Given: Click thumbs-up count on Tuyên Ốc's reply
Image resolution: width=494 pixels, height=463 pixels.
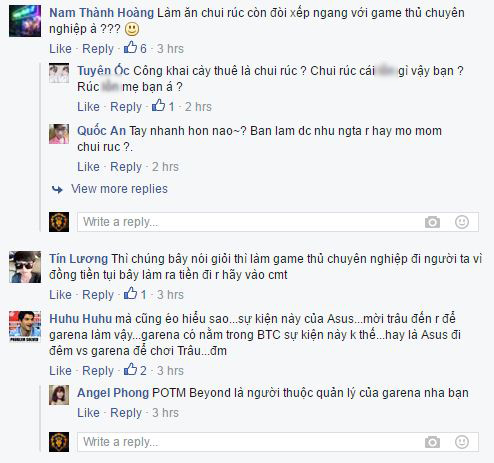Looking at the screenshot, I should (x=163, y=106).
